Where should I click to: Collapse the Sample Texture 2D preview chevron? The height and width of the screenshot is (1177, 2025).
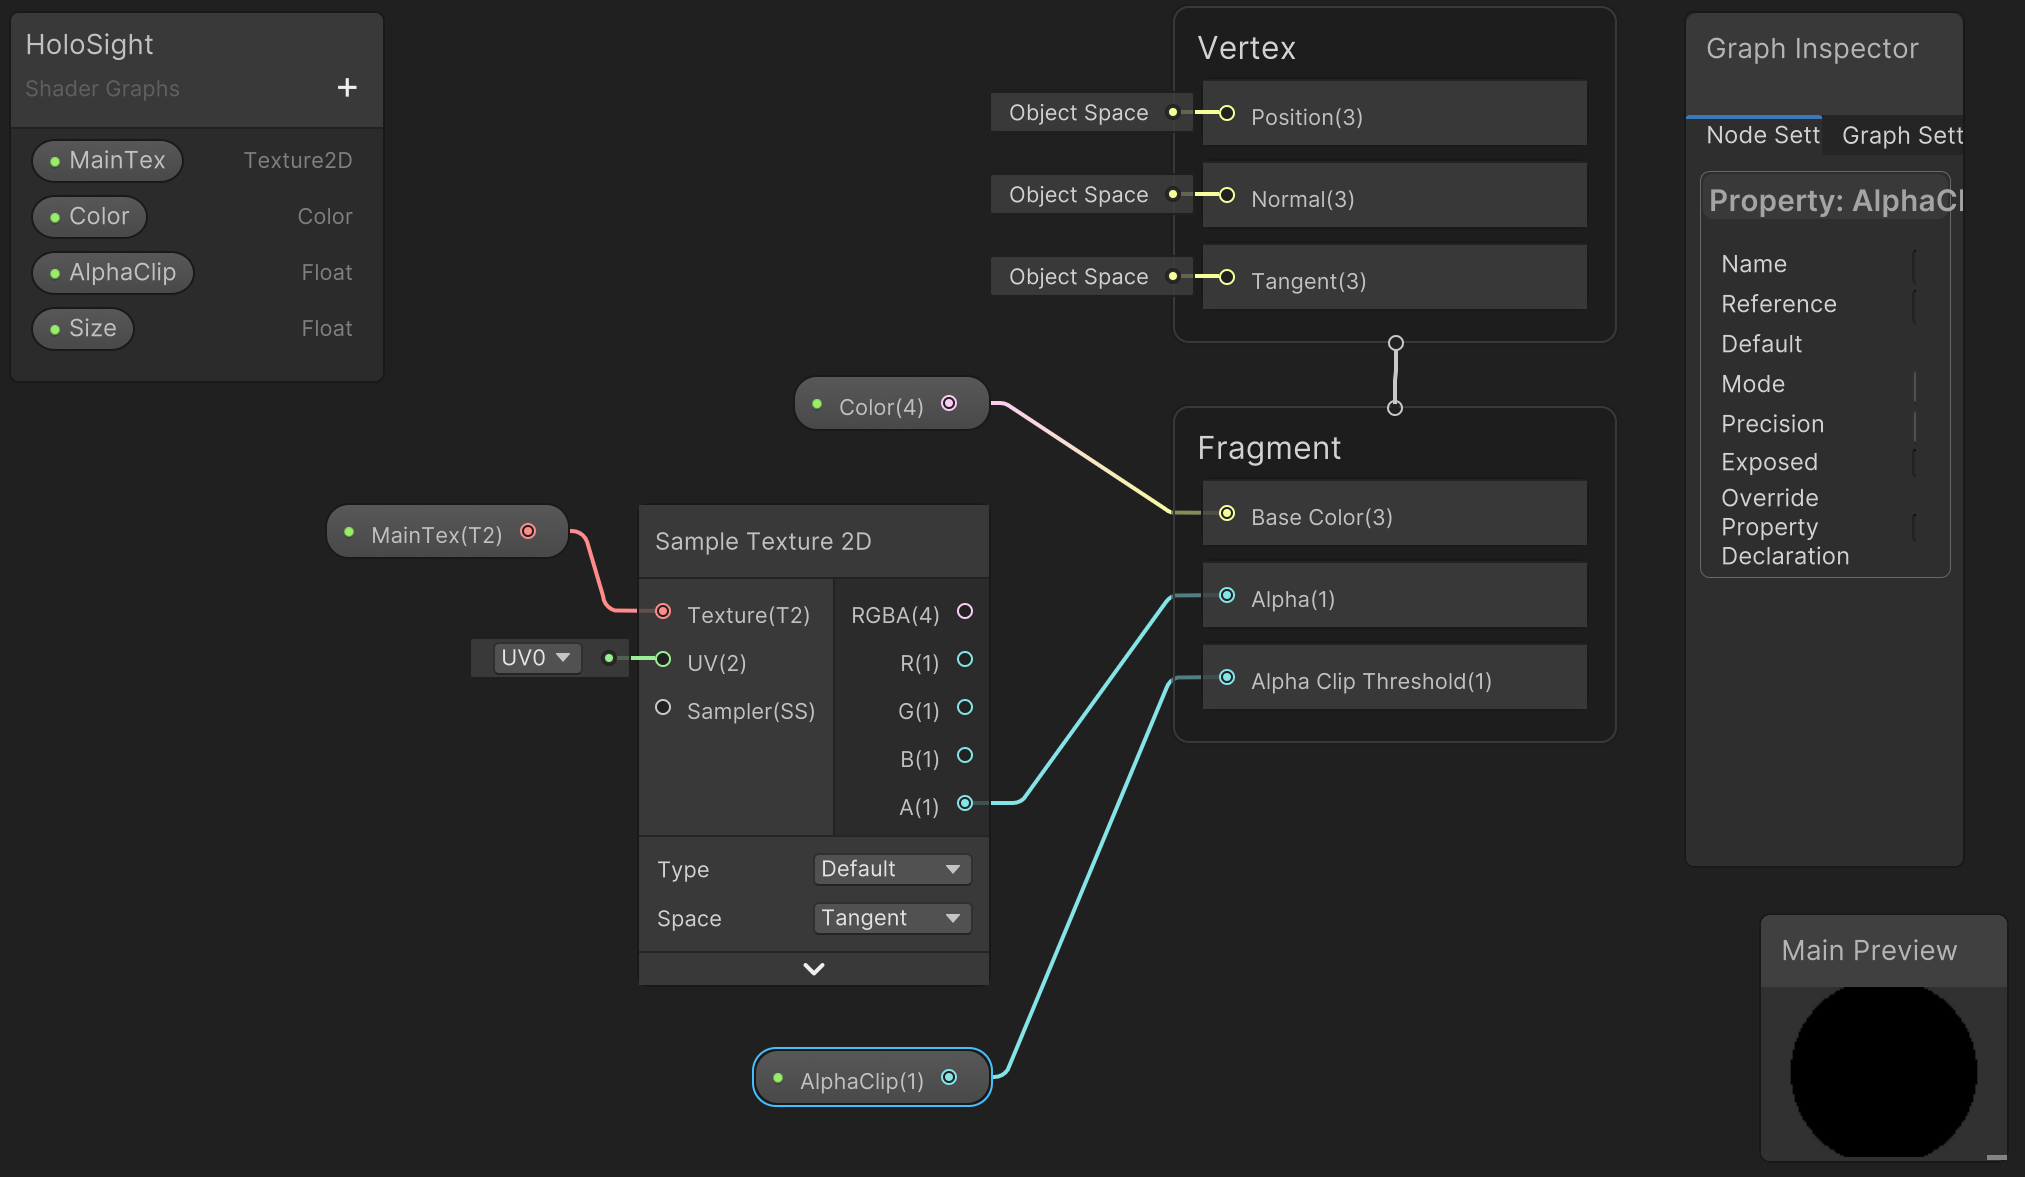814,968
